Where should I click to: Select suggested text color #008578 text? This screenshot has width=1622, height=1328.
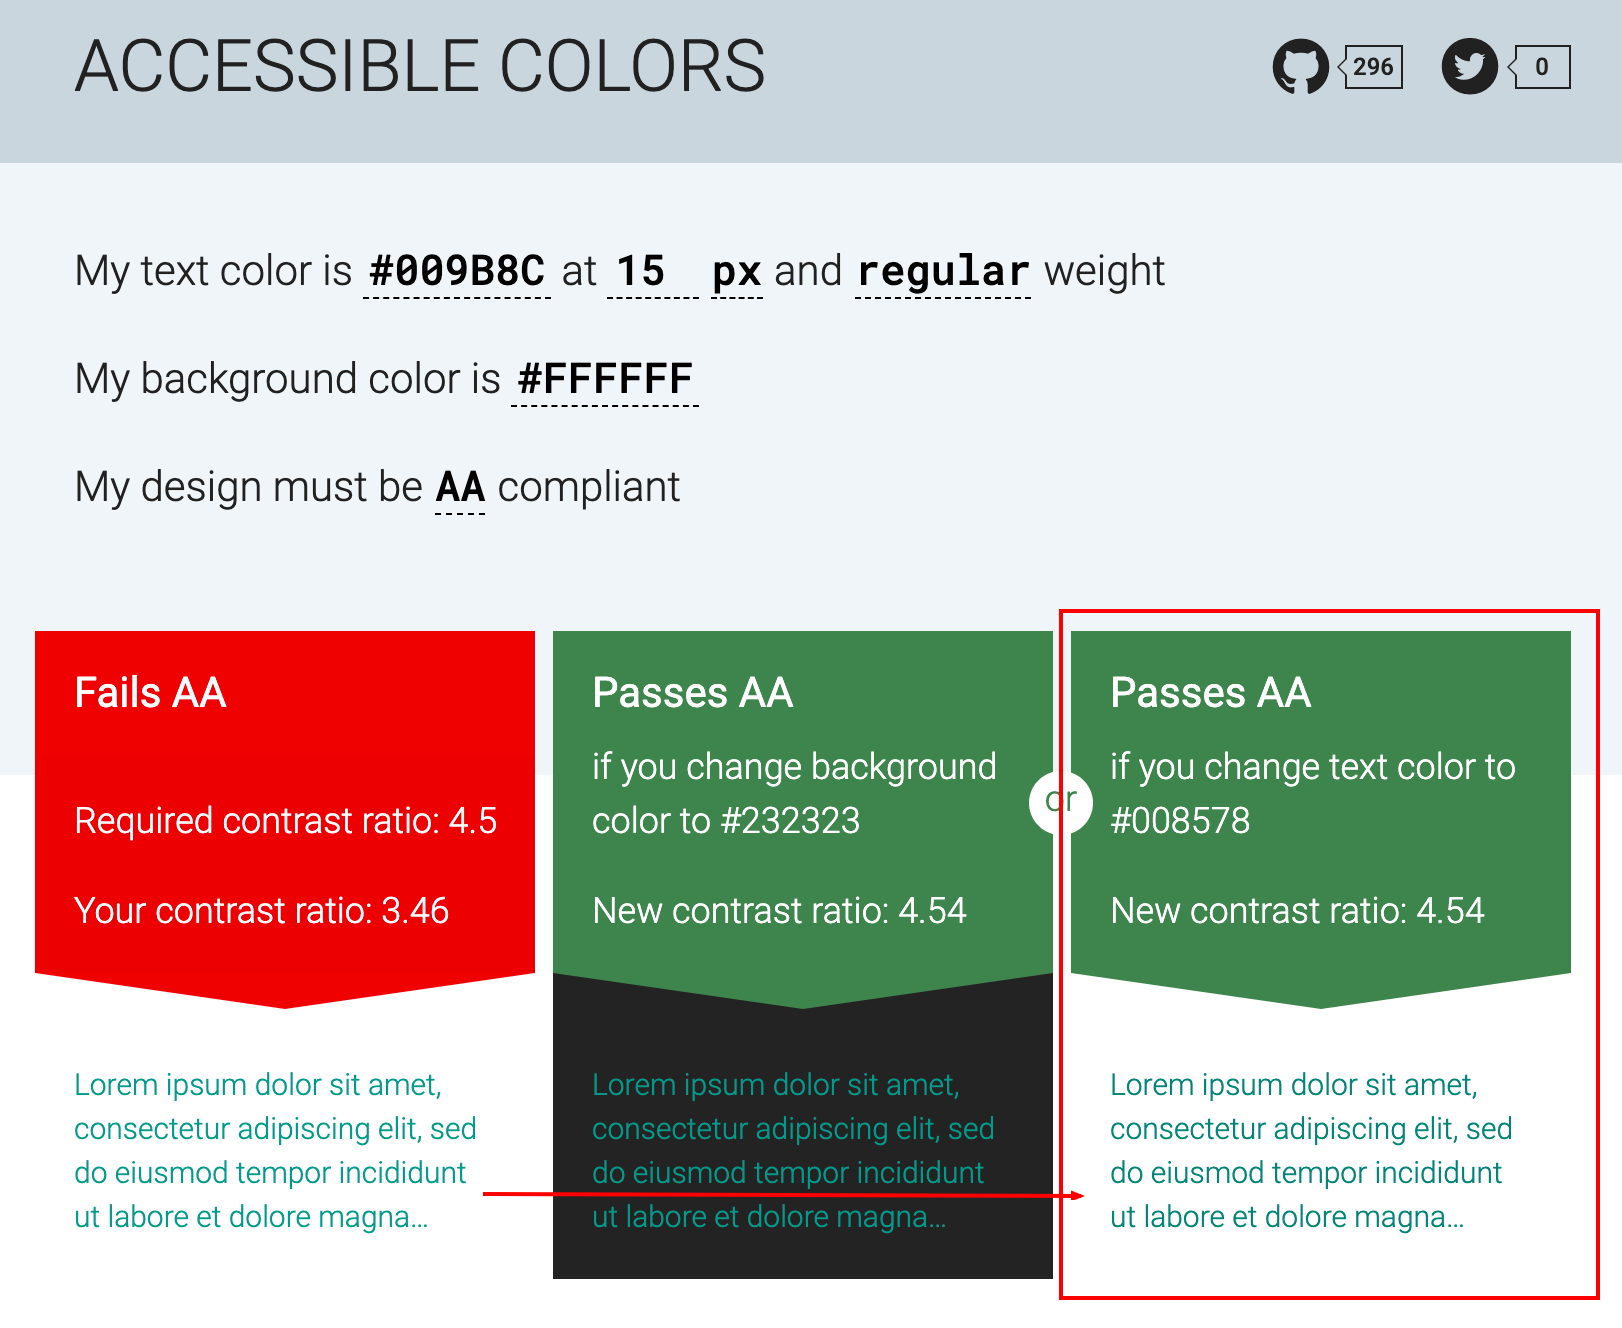1180,820
